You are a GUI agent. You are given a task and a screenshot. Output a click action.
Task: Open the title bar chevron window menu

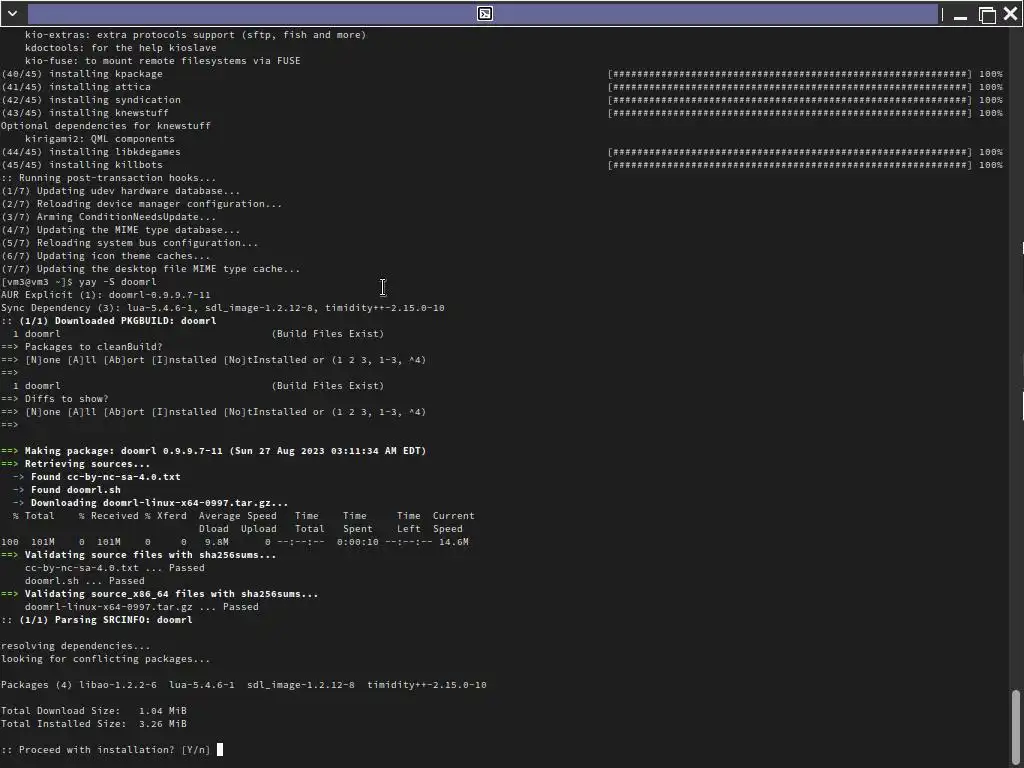click(x=12, y=13)
